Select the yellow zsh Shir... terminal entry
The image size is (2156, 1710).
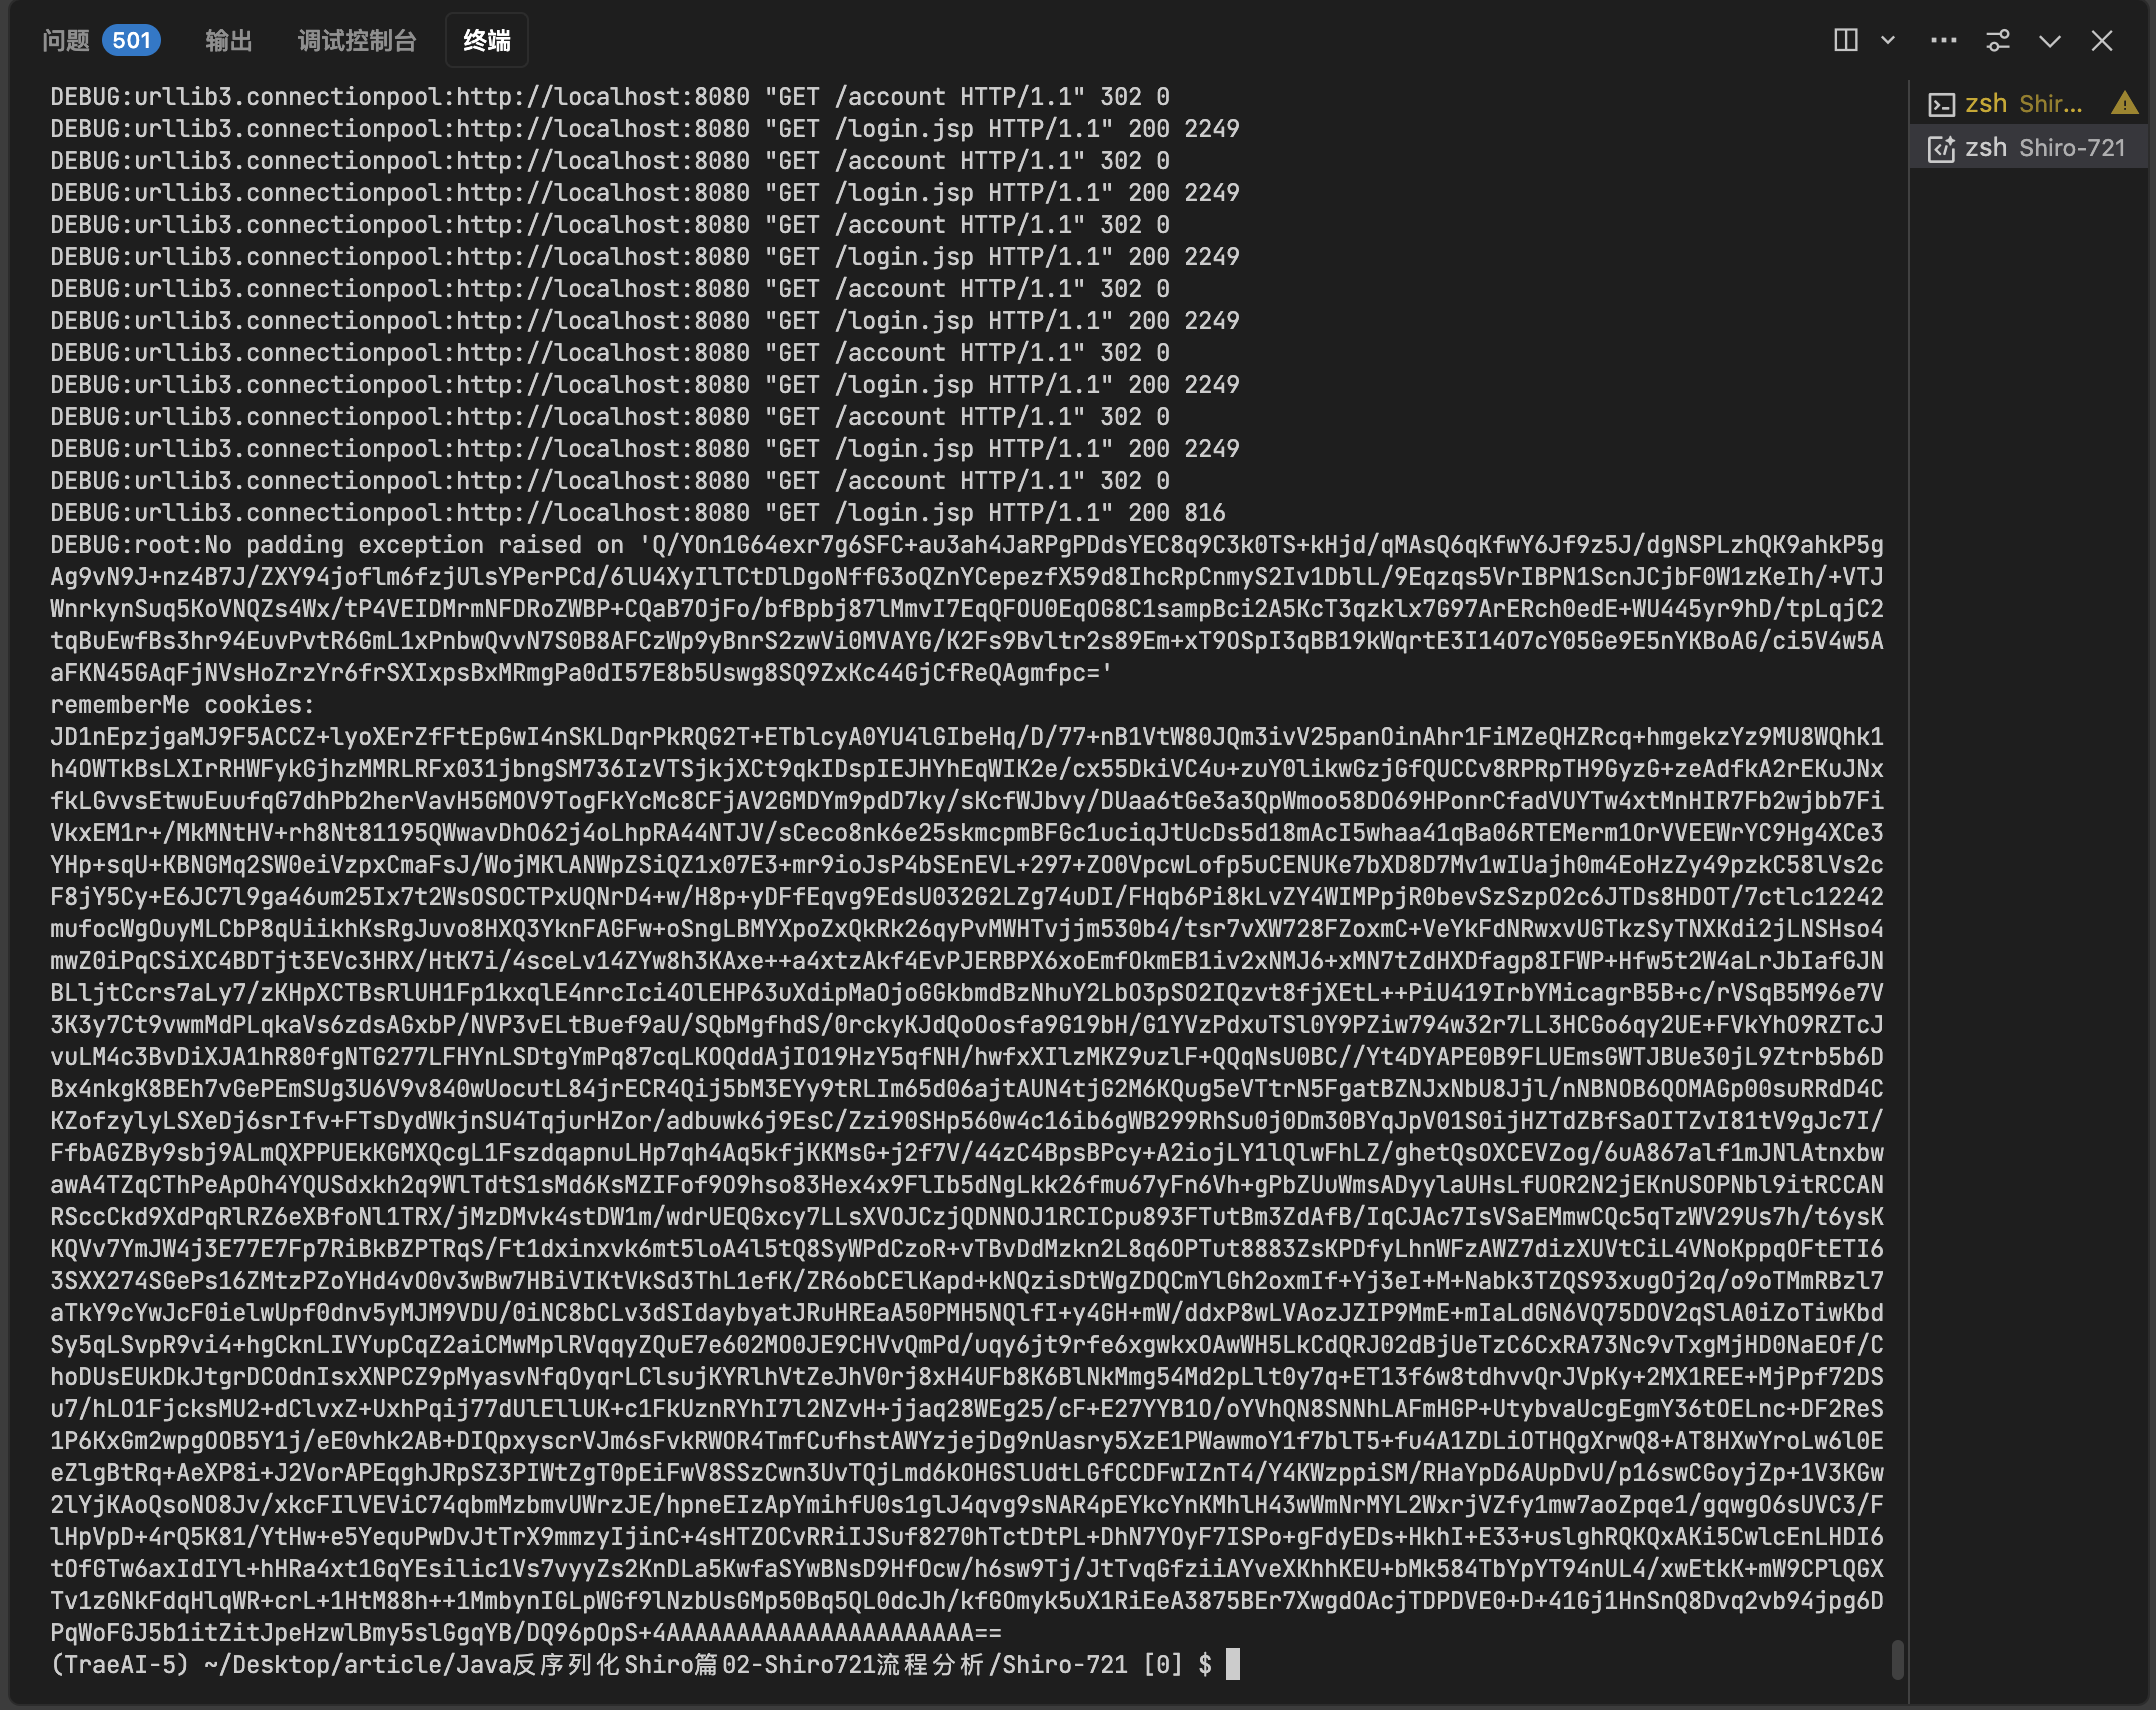[2023, 104]
